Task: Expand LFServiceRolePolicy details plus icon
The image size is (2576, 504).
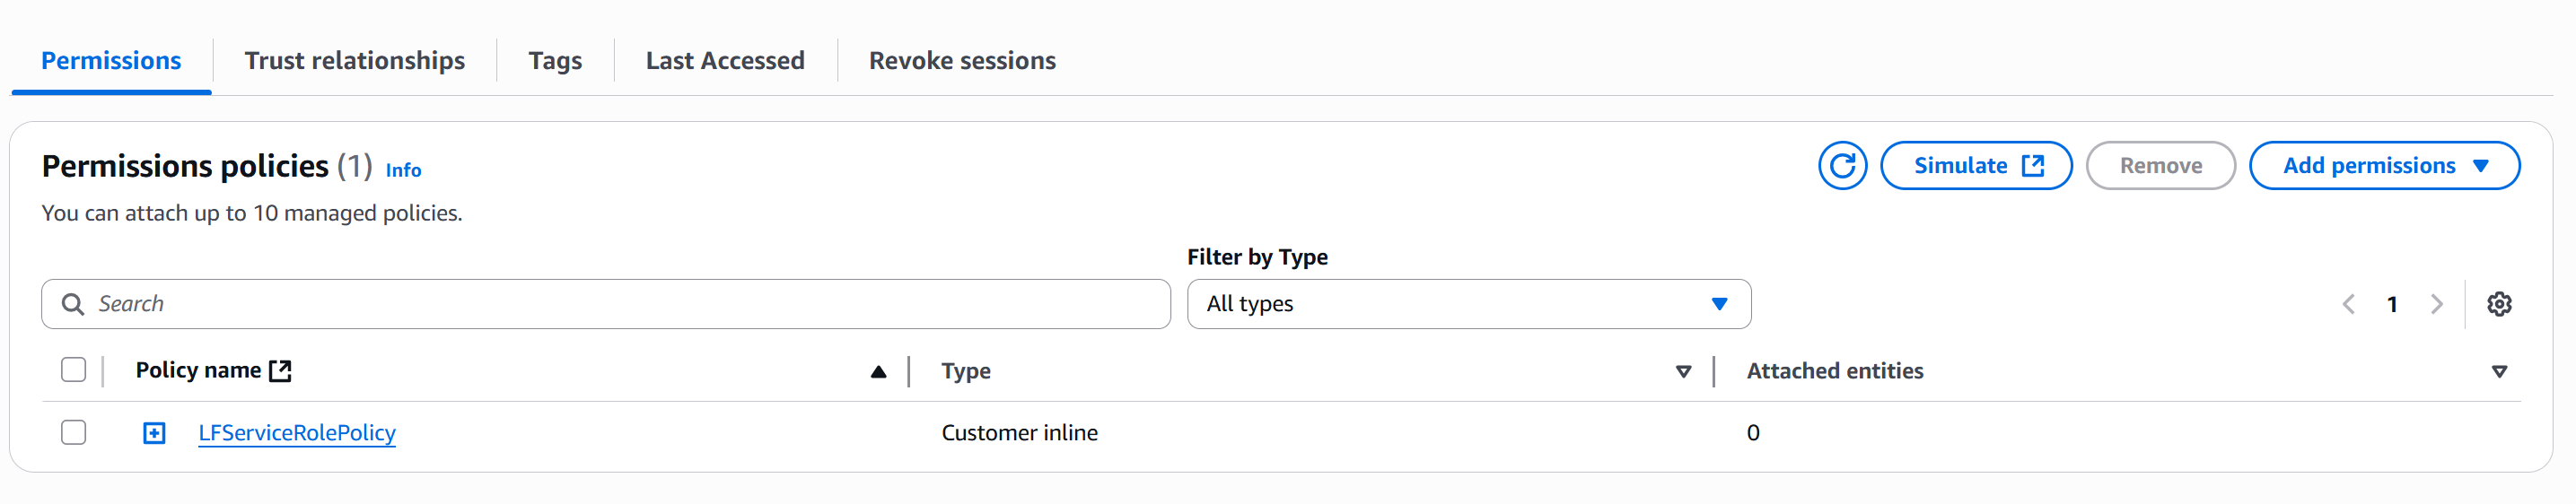Action: pyautogui.click(x=154, y=433)
